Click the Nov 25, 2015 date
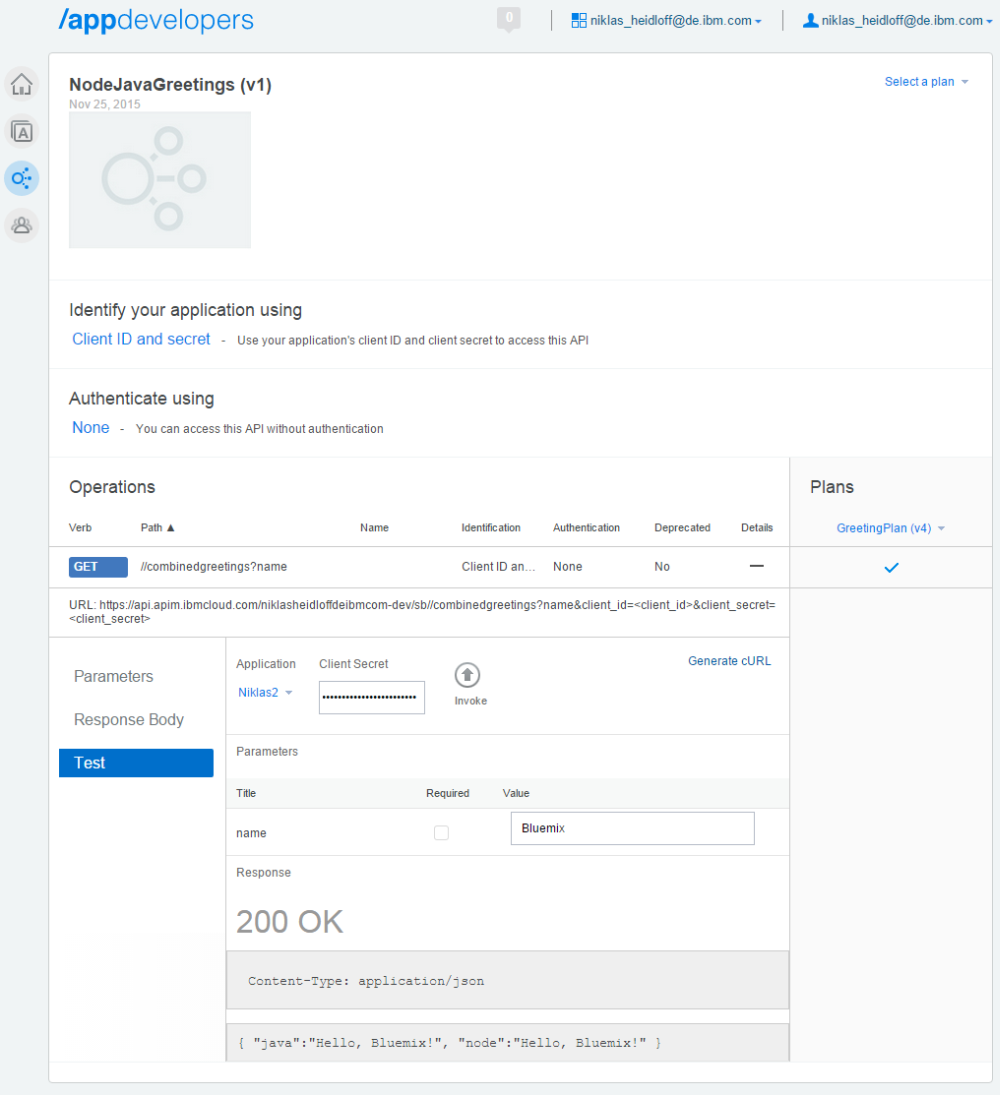Screen dimensions: 1000x1095 coord(105,104)
